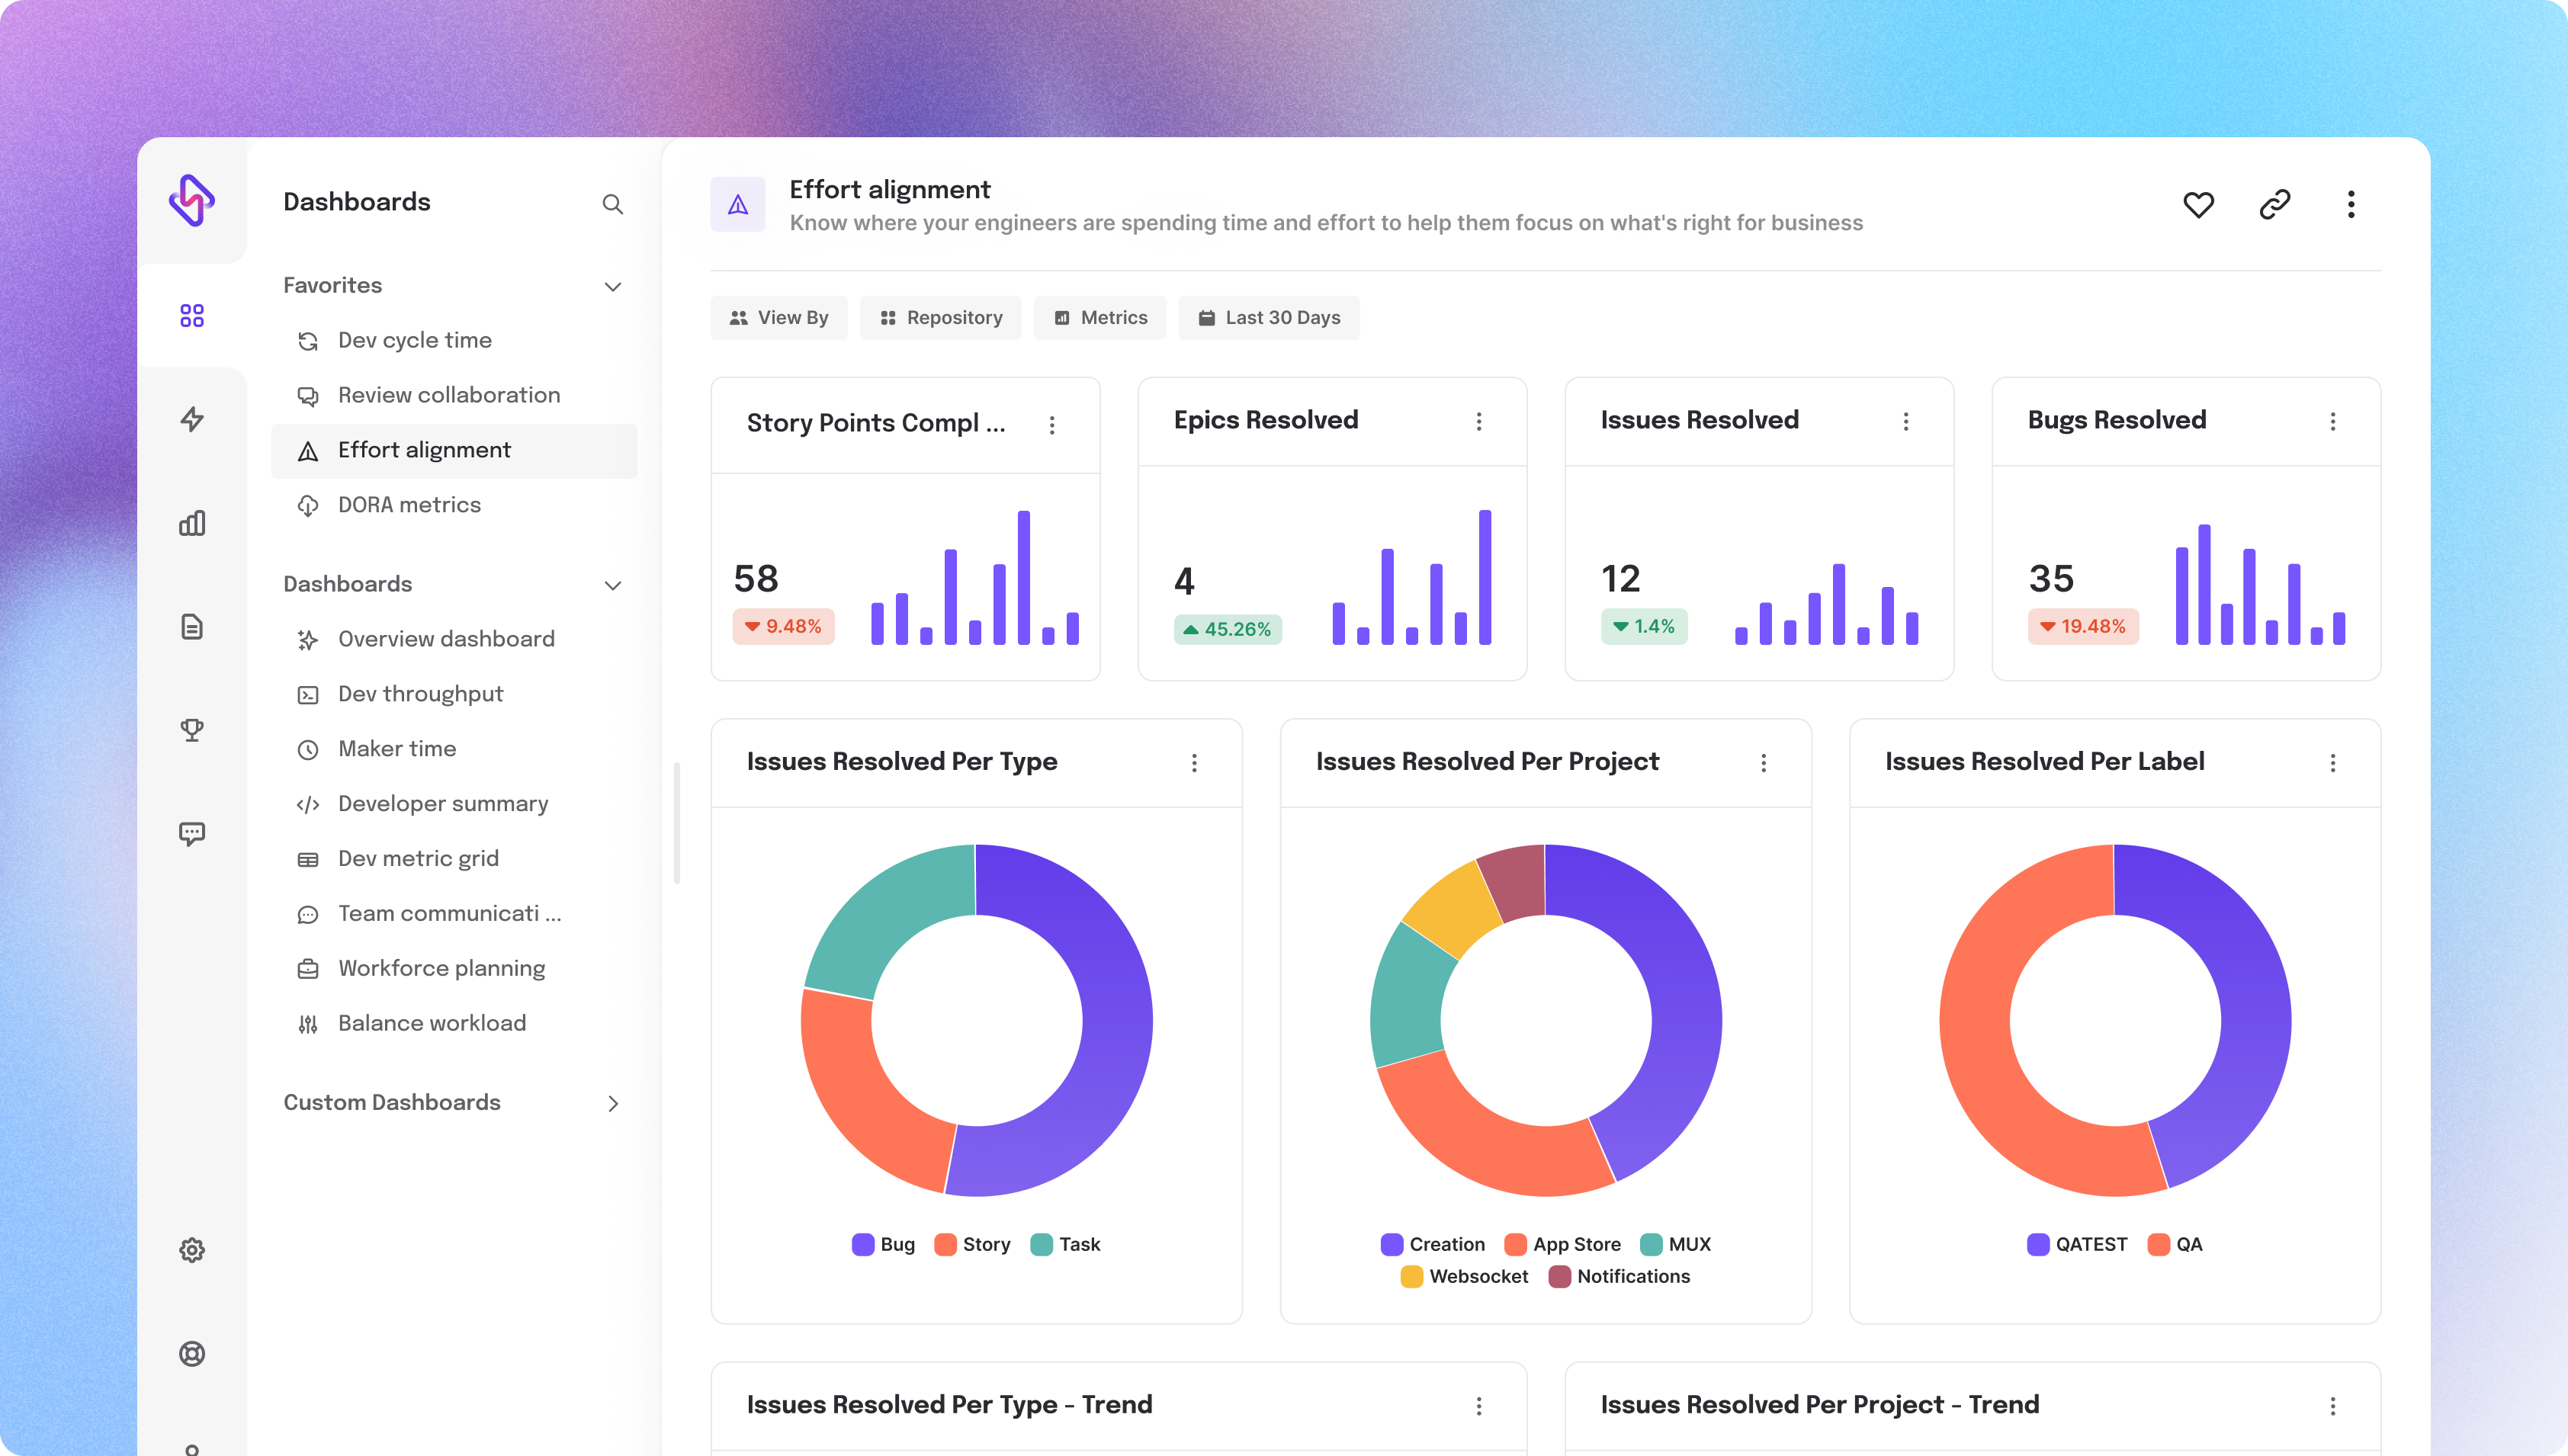Open the options menu on the Bugs Resolved card

pos(2334,421)
